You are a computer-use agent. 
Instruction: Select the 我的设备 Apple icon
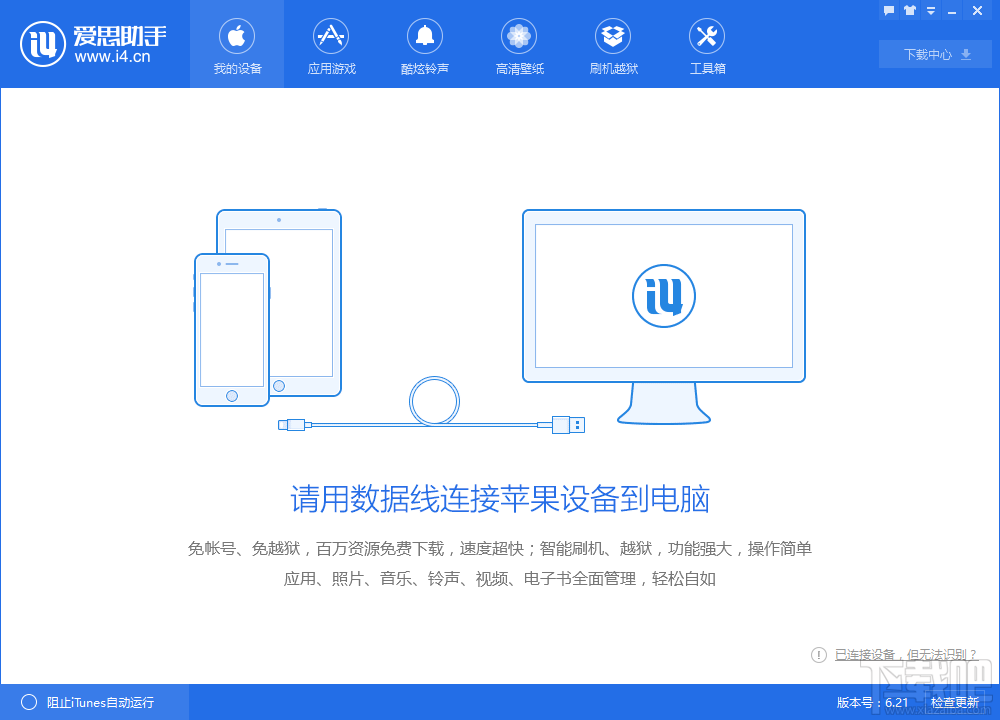(237, 37)
